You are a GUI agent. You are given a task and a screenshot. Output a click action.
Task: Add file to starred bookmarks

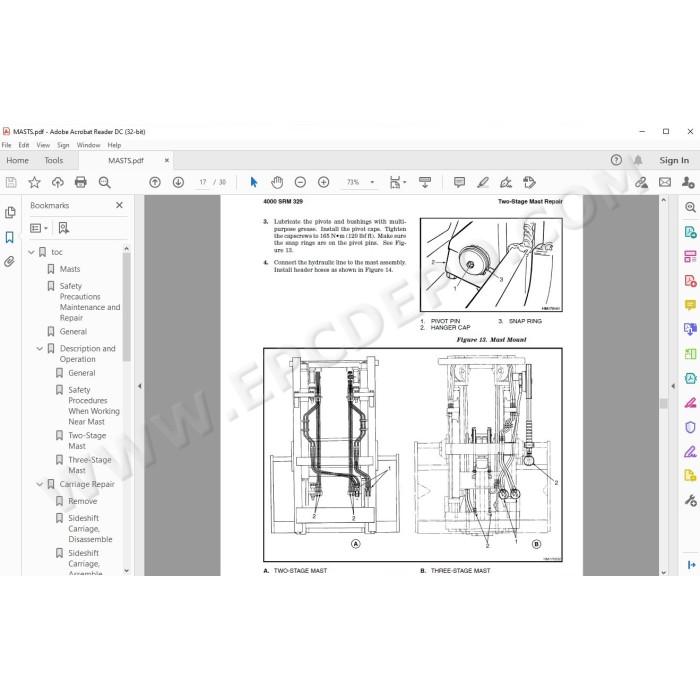pyautogui.click(x=34, y=183)
